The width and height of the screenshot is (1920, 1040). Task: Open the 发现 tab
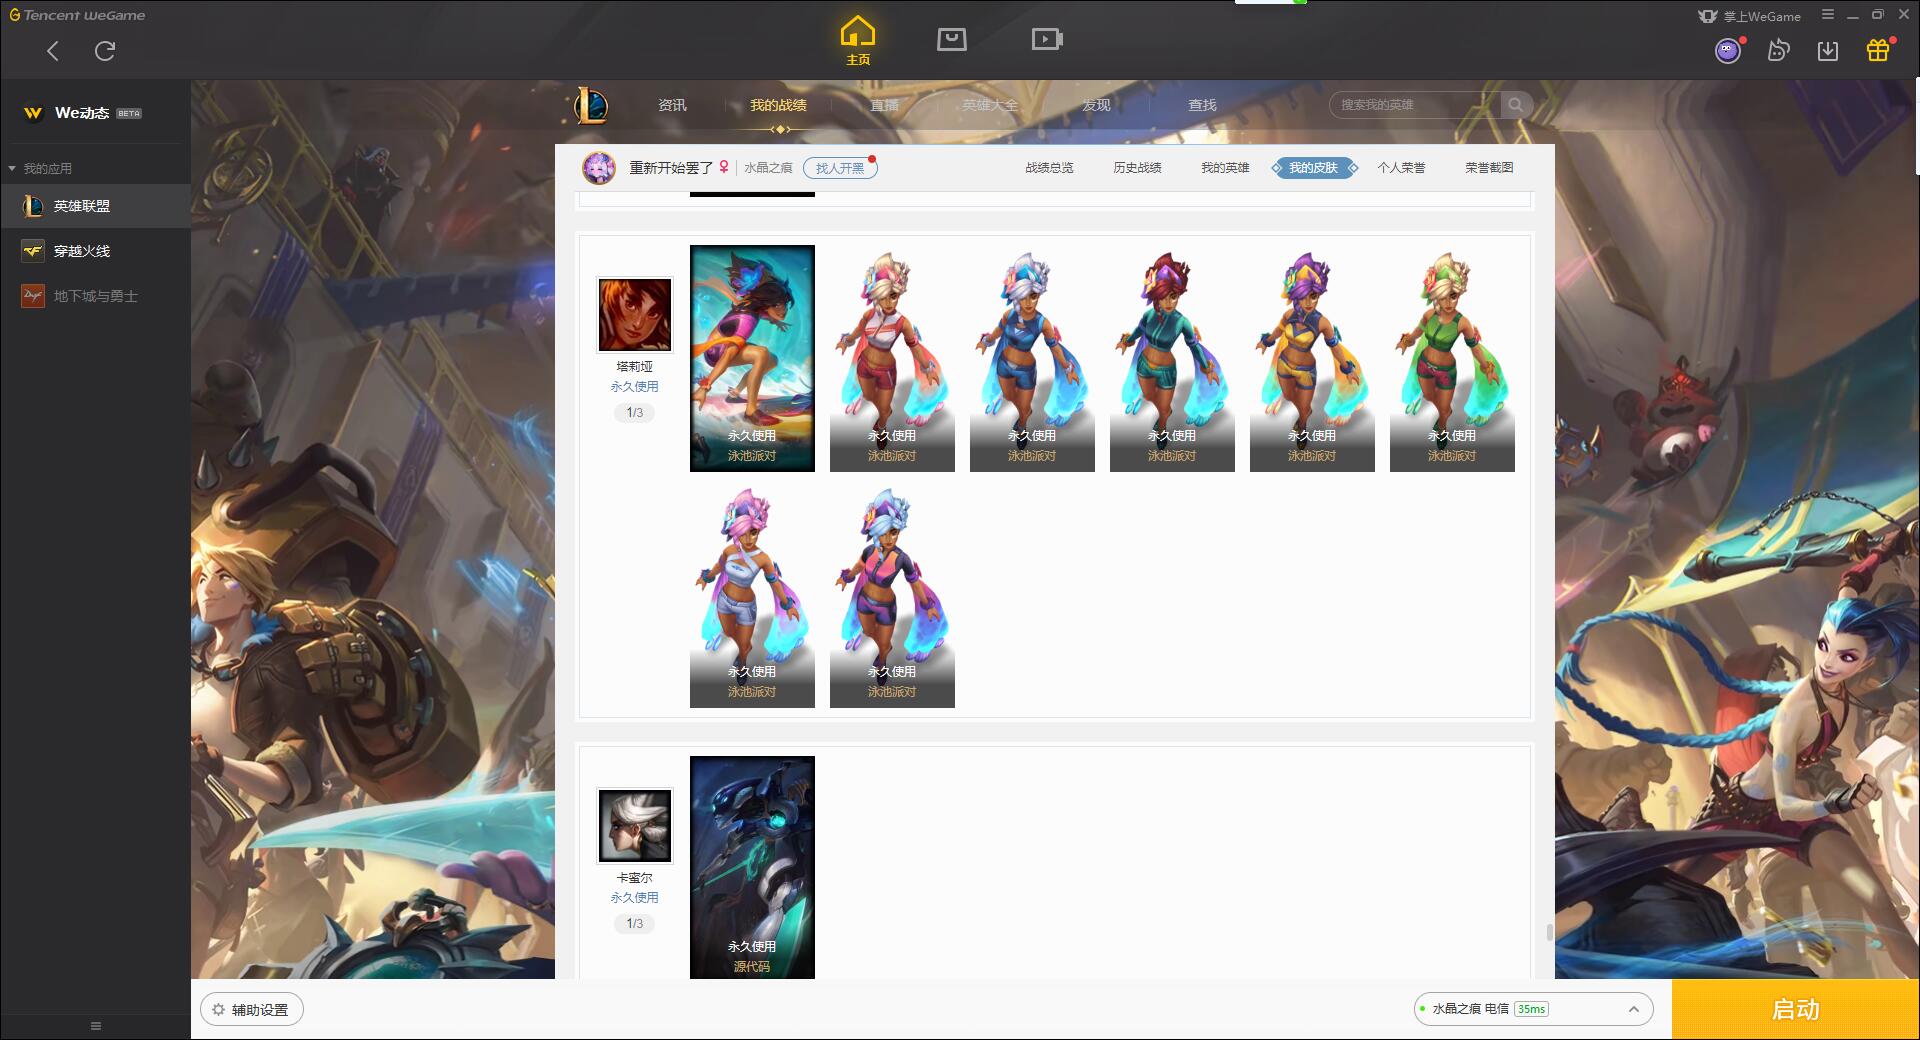[x=1096, y=105]
